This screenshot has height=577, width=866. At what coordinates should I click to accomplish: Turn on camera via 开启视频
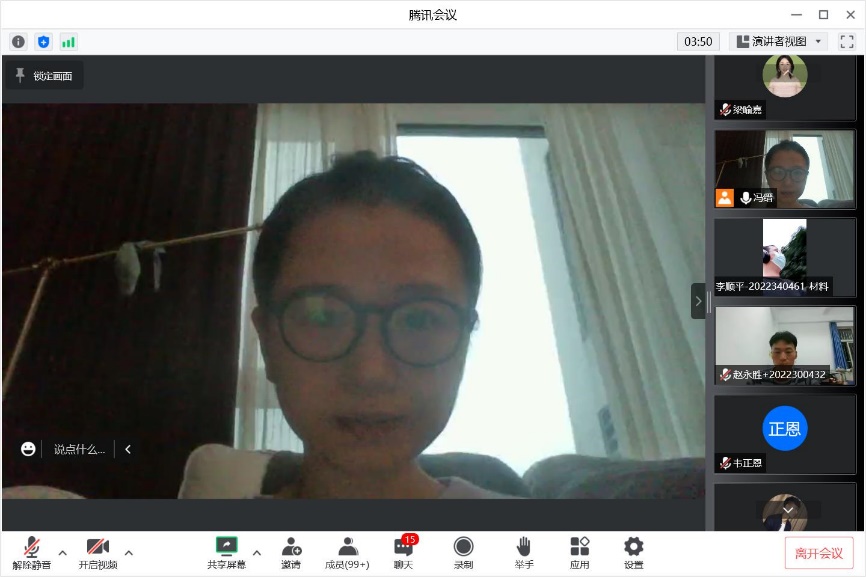[x=97, y=552]
